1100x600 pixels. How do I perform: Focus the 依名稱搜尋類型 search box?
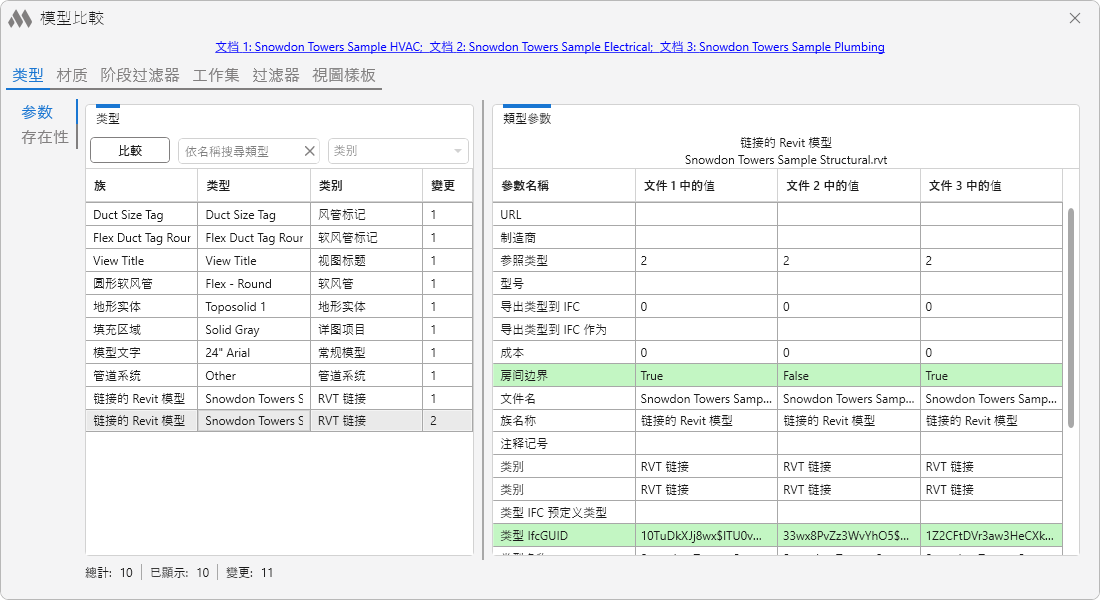coord(242,151)
